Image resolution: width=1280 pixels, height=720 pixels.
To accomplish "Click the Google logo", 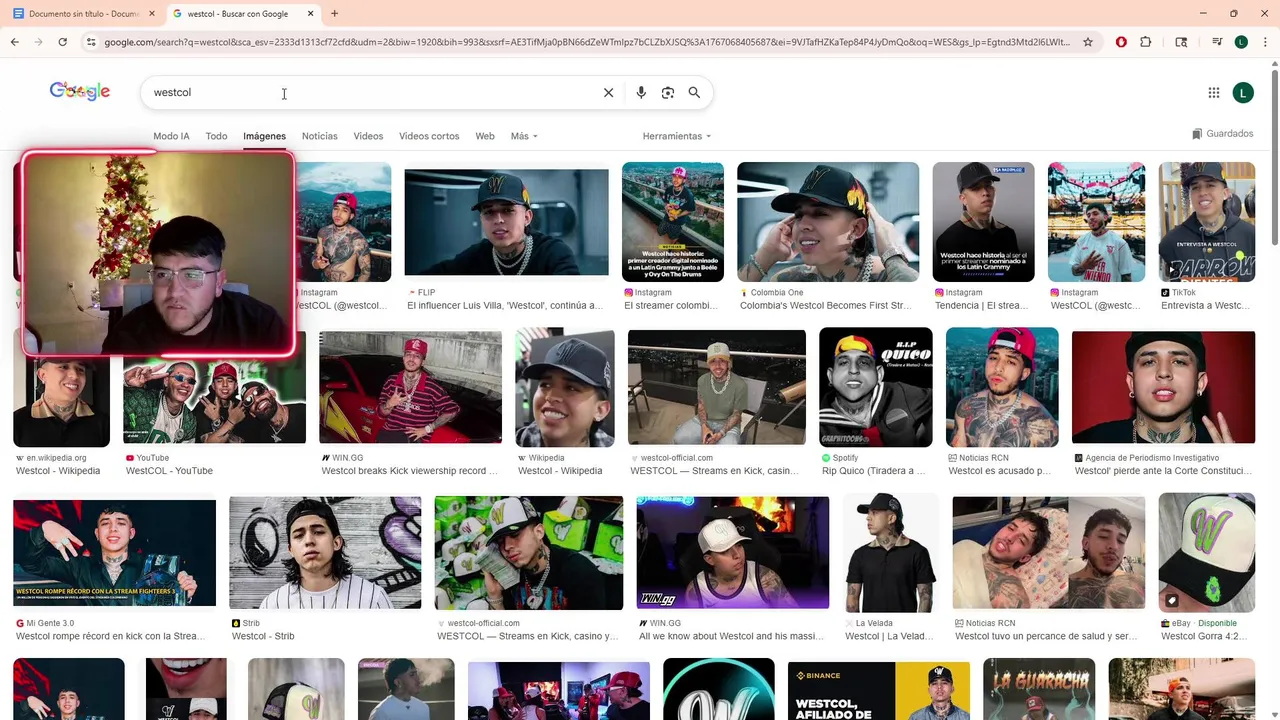I will [x=80, y=91].
